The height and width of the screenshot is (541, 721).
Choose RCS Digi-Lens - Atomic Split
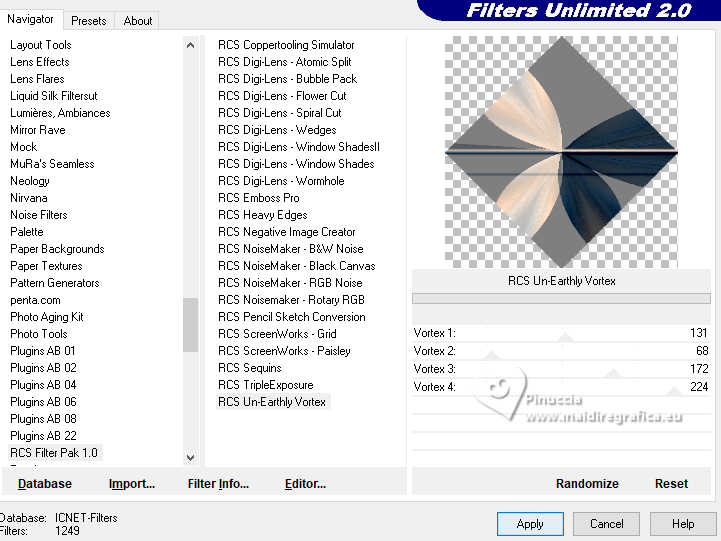click(285, 62)
